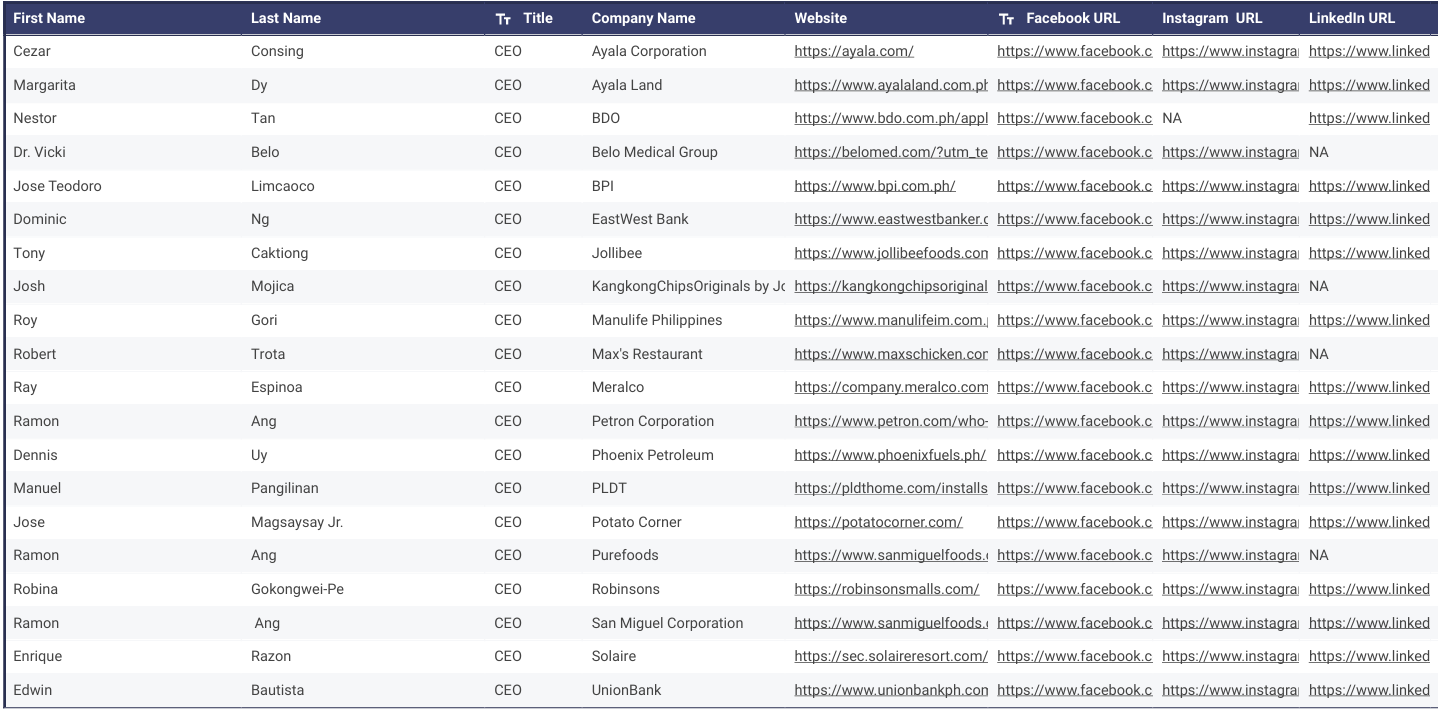This screenshot has width=1438, height=713.
Task: Select the first name cell Margarita
Action: click(44, 85)
